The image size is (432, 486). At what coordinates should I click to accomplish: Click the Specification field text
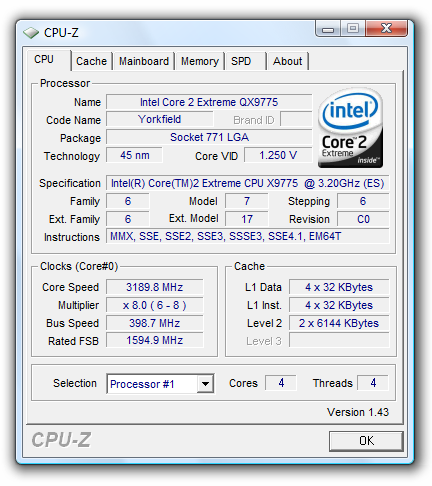tap(247, 183)
